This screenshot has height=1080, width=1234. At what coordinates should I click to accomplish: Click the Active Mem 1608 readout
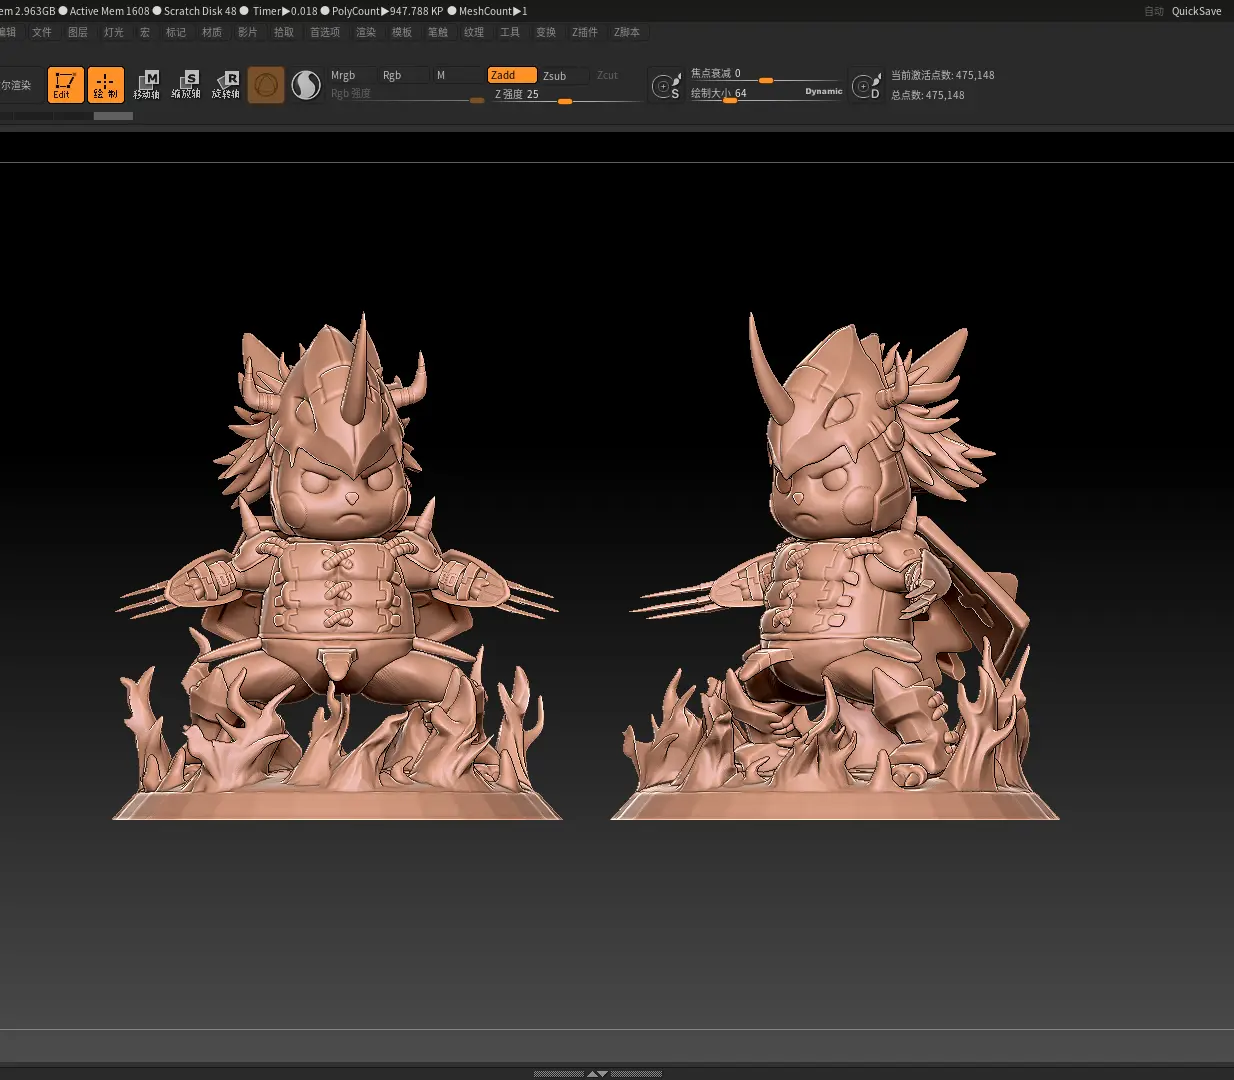(x=110, y=11)
